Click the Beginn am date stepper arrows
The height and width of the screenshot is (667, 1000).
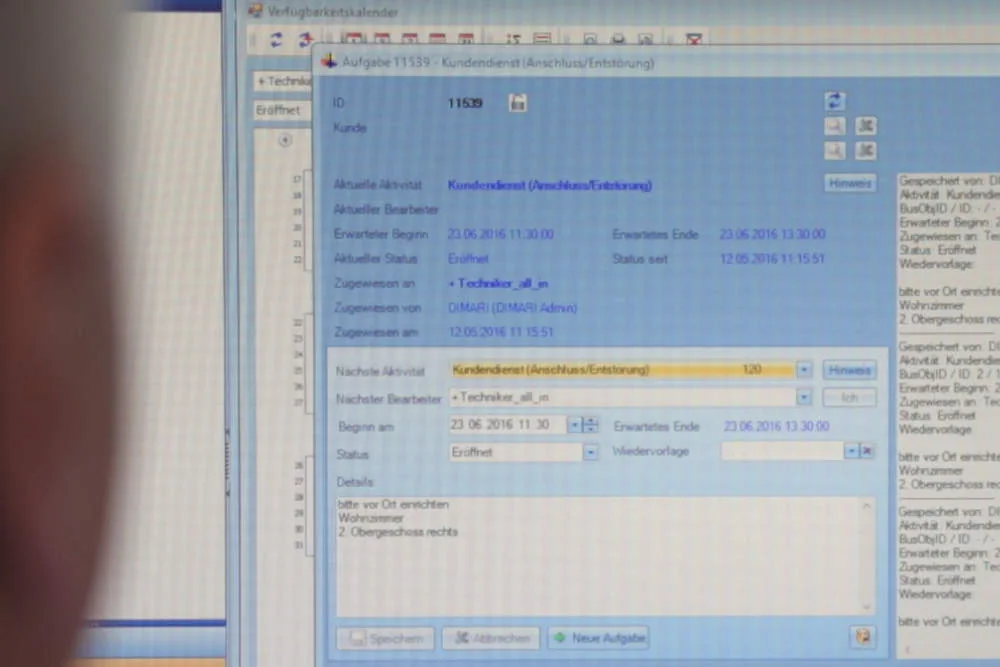point(591,425)
